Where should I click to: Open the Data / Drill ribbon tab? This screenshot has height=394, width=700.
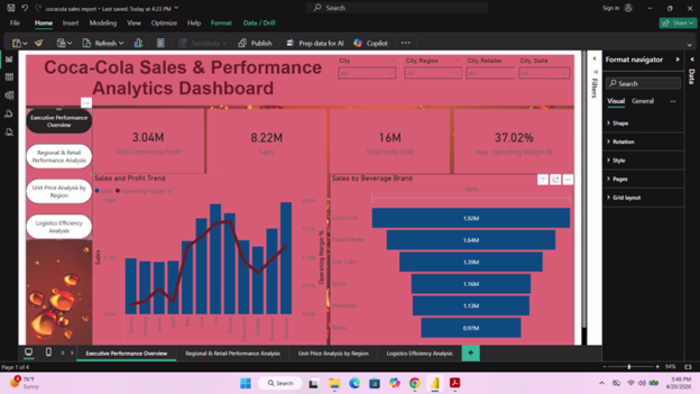(259, 23)
